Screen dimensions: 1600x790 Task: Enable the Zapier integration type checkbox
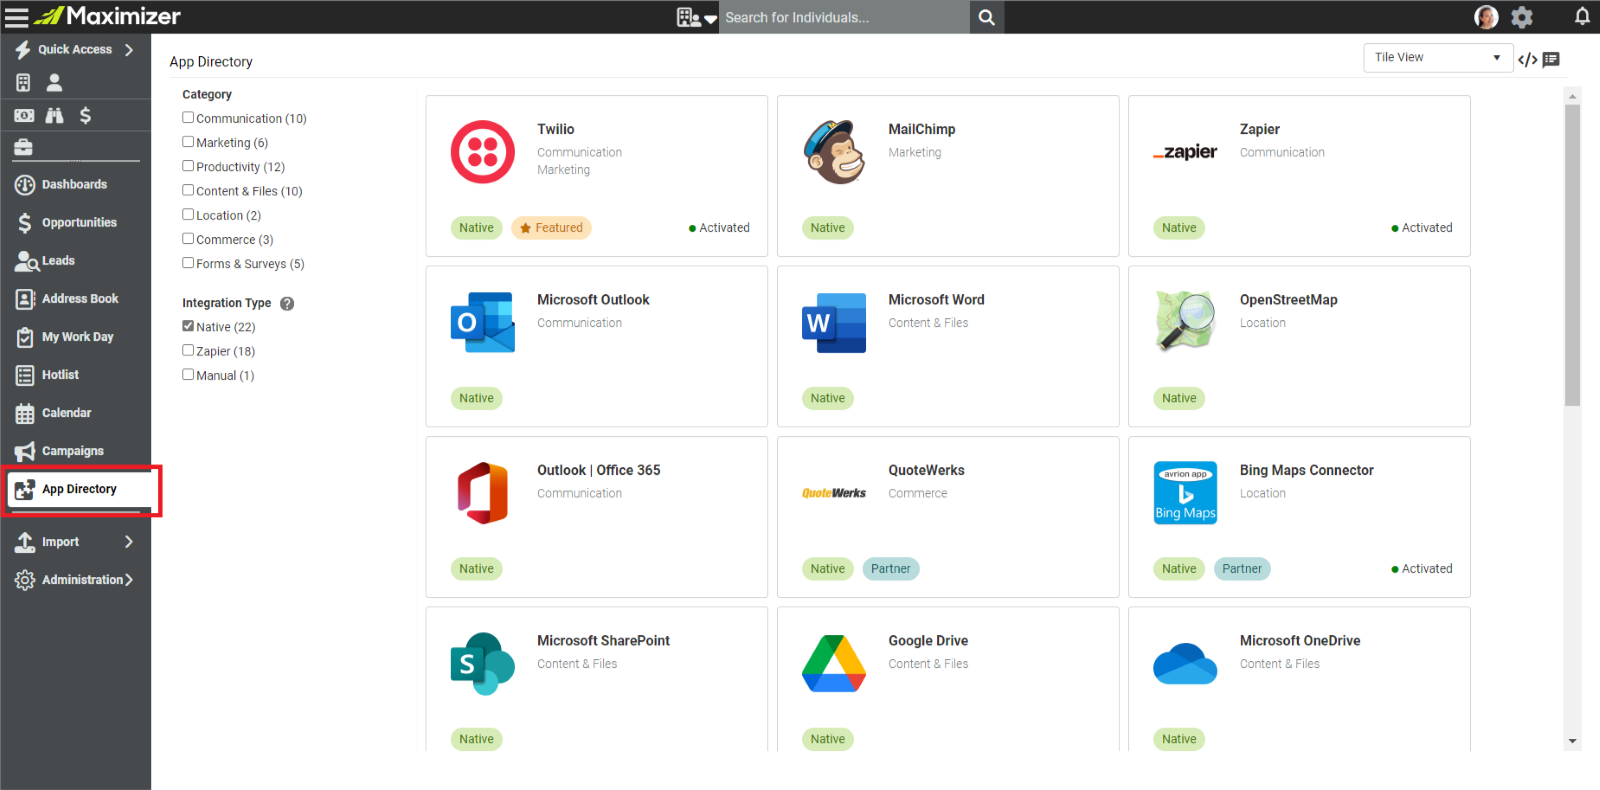point(188,351)
